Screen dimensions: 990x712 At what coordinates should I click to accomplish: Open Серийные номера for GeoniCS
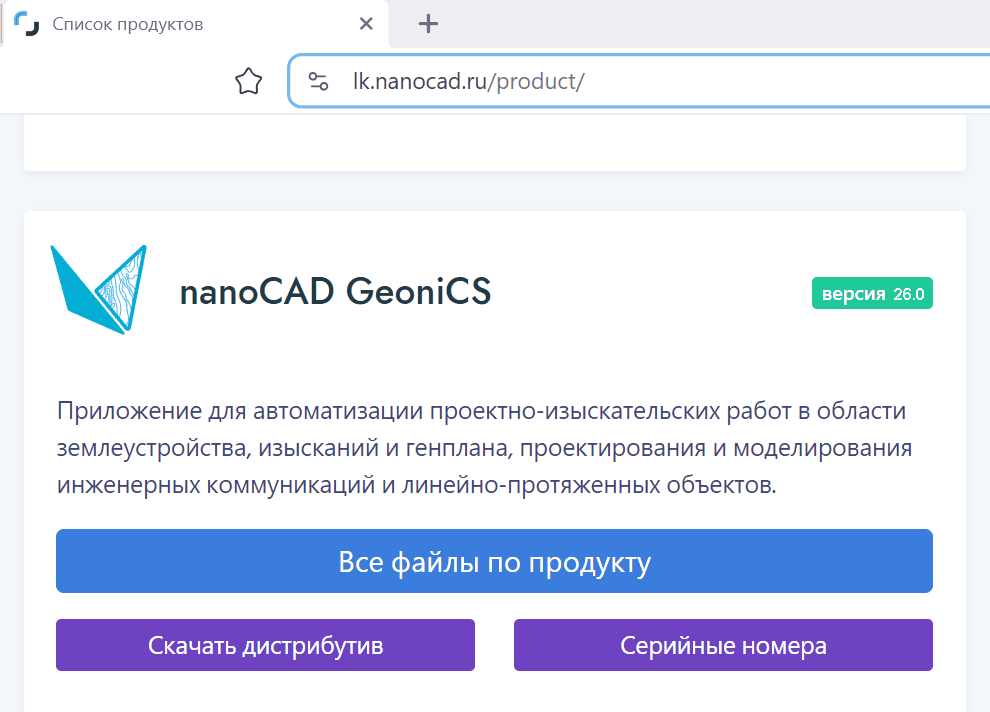pos(723,646)
